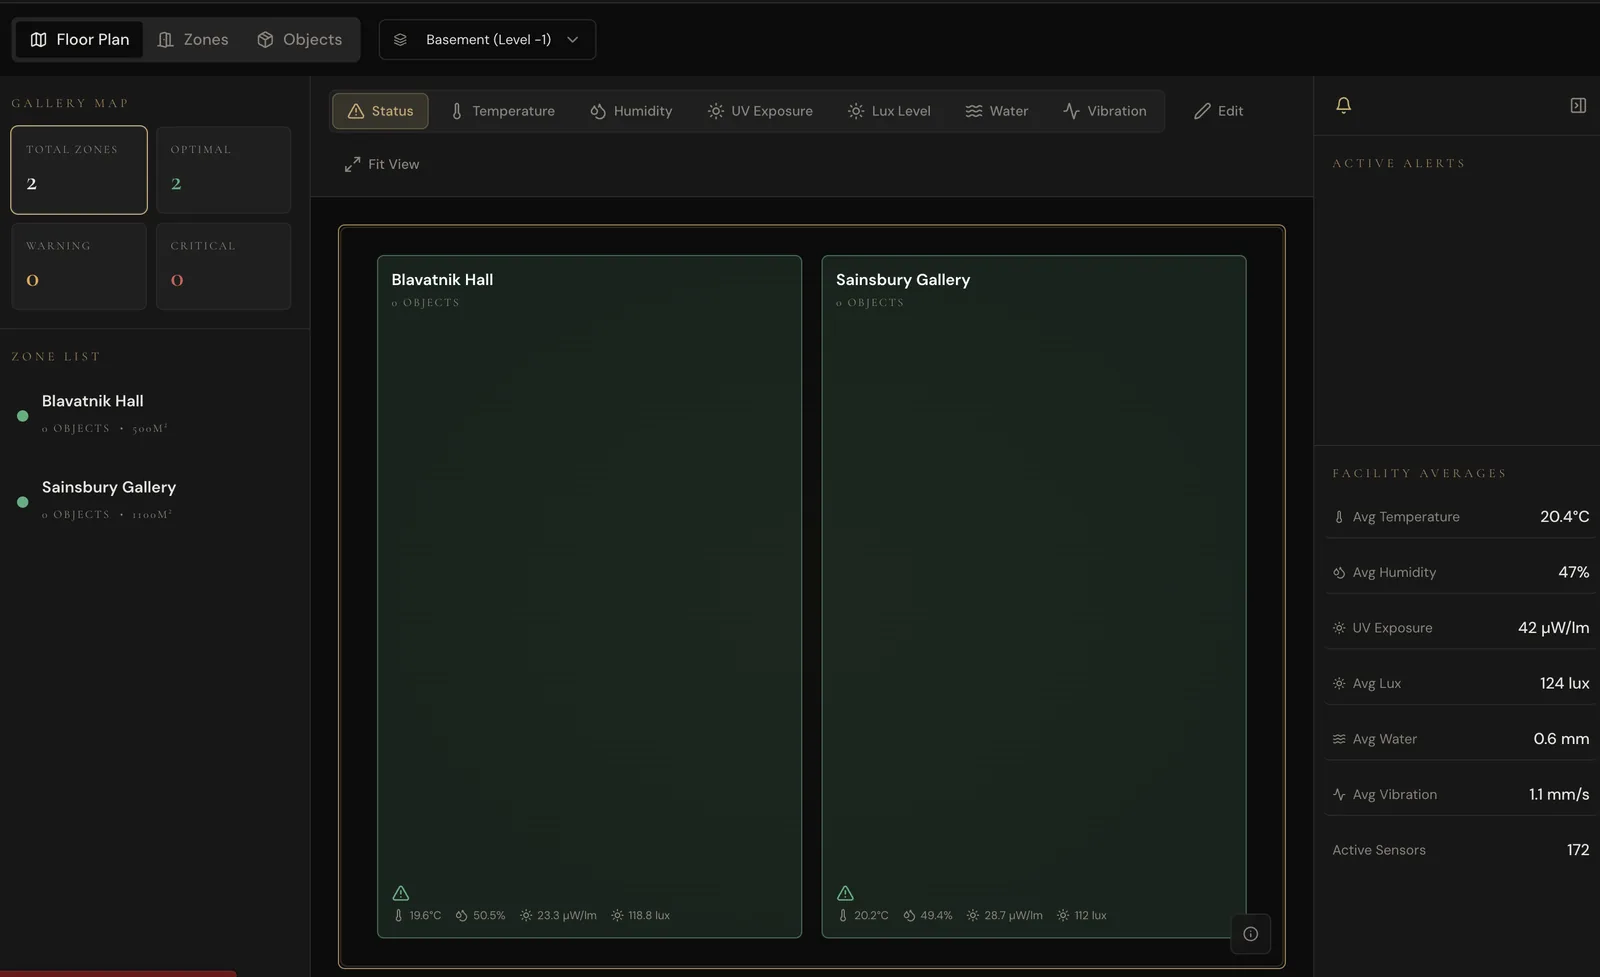Image resolution: width=1600 pixels, height=977 pixels.
Task: Click the thermometer icon beside Avg Temperature
Action: pyautogui.click(x=1339, y=517)
